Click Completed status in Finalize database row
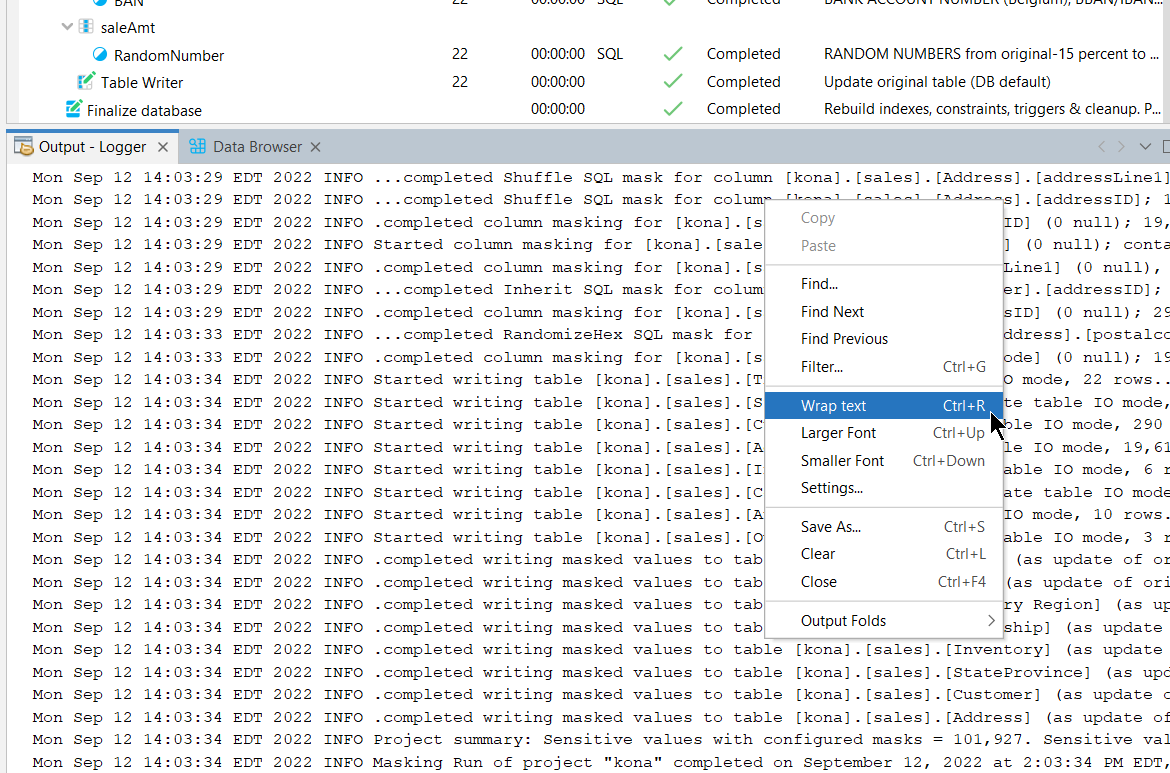This screenshot has width=1170, height=773. (743, 109)
